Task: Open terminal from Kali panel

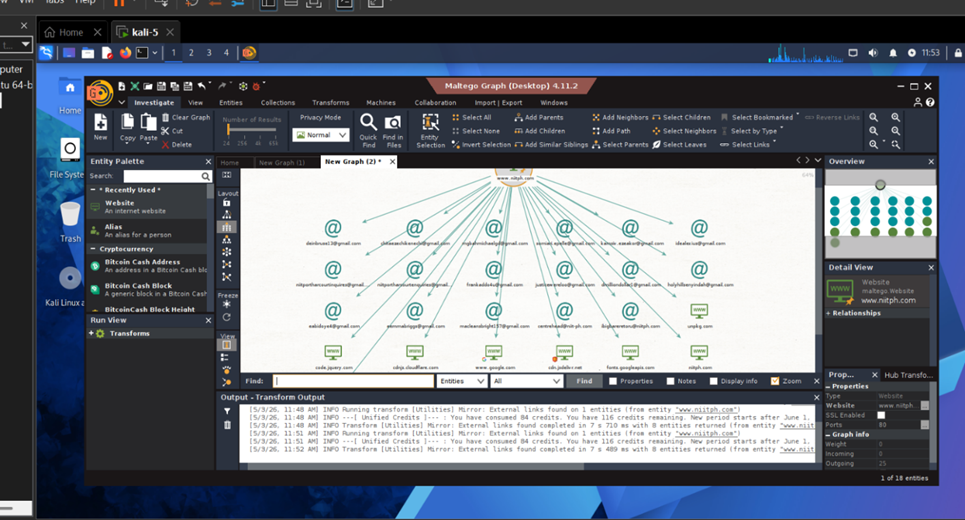Action: tap(142, 53)
